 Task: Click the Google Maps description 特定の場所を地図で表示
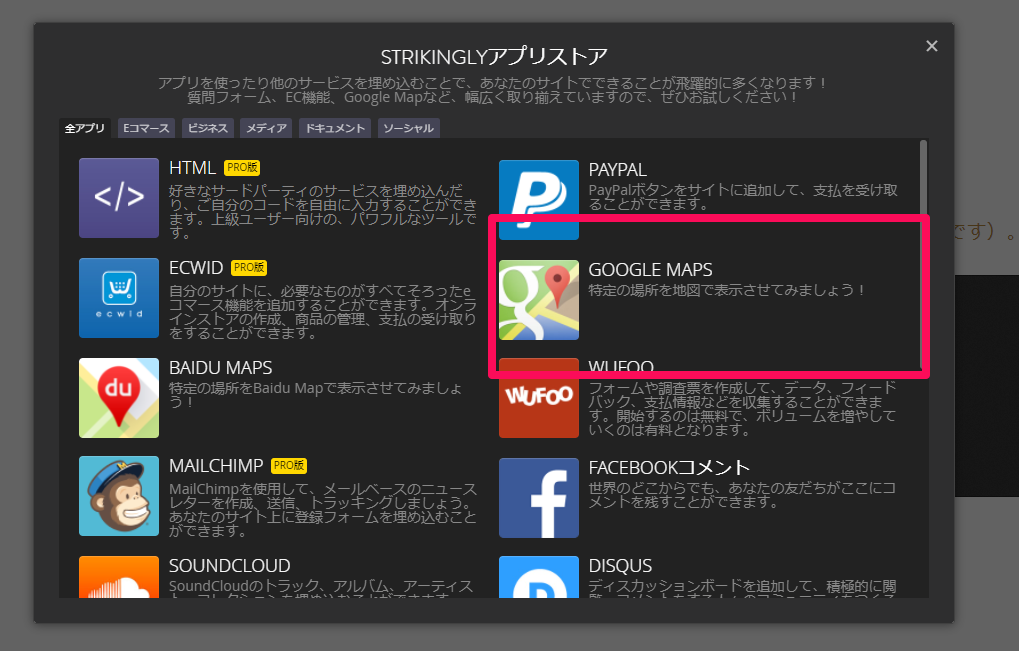pyautogui.click(x=727, y=290)
